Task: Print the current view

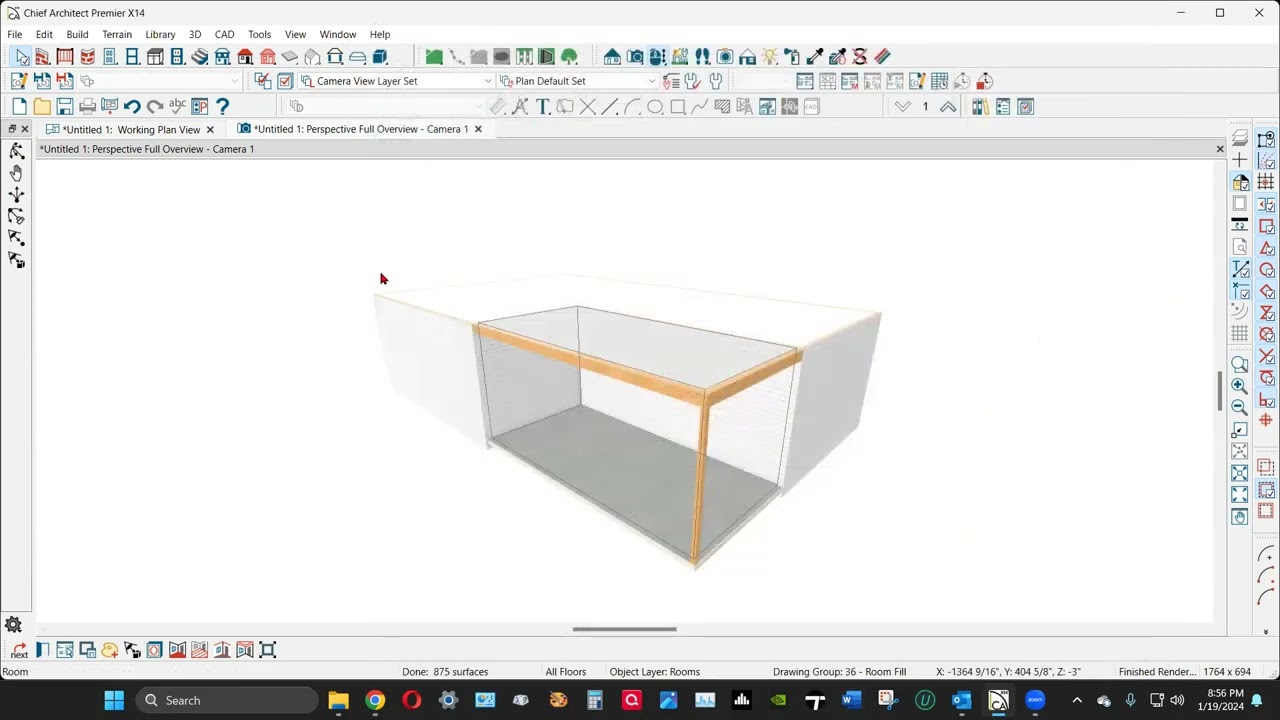Action: click(87, 107)
